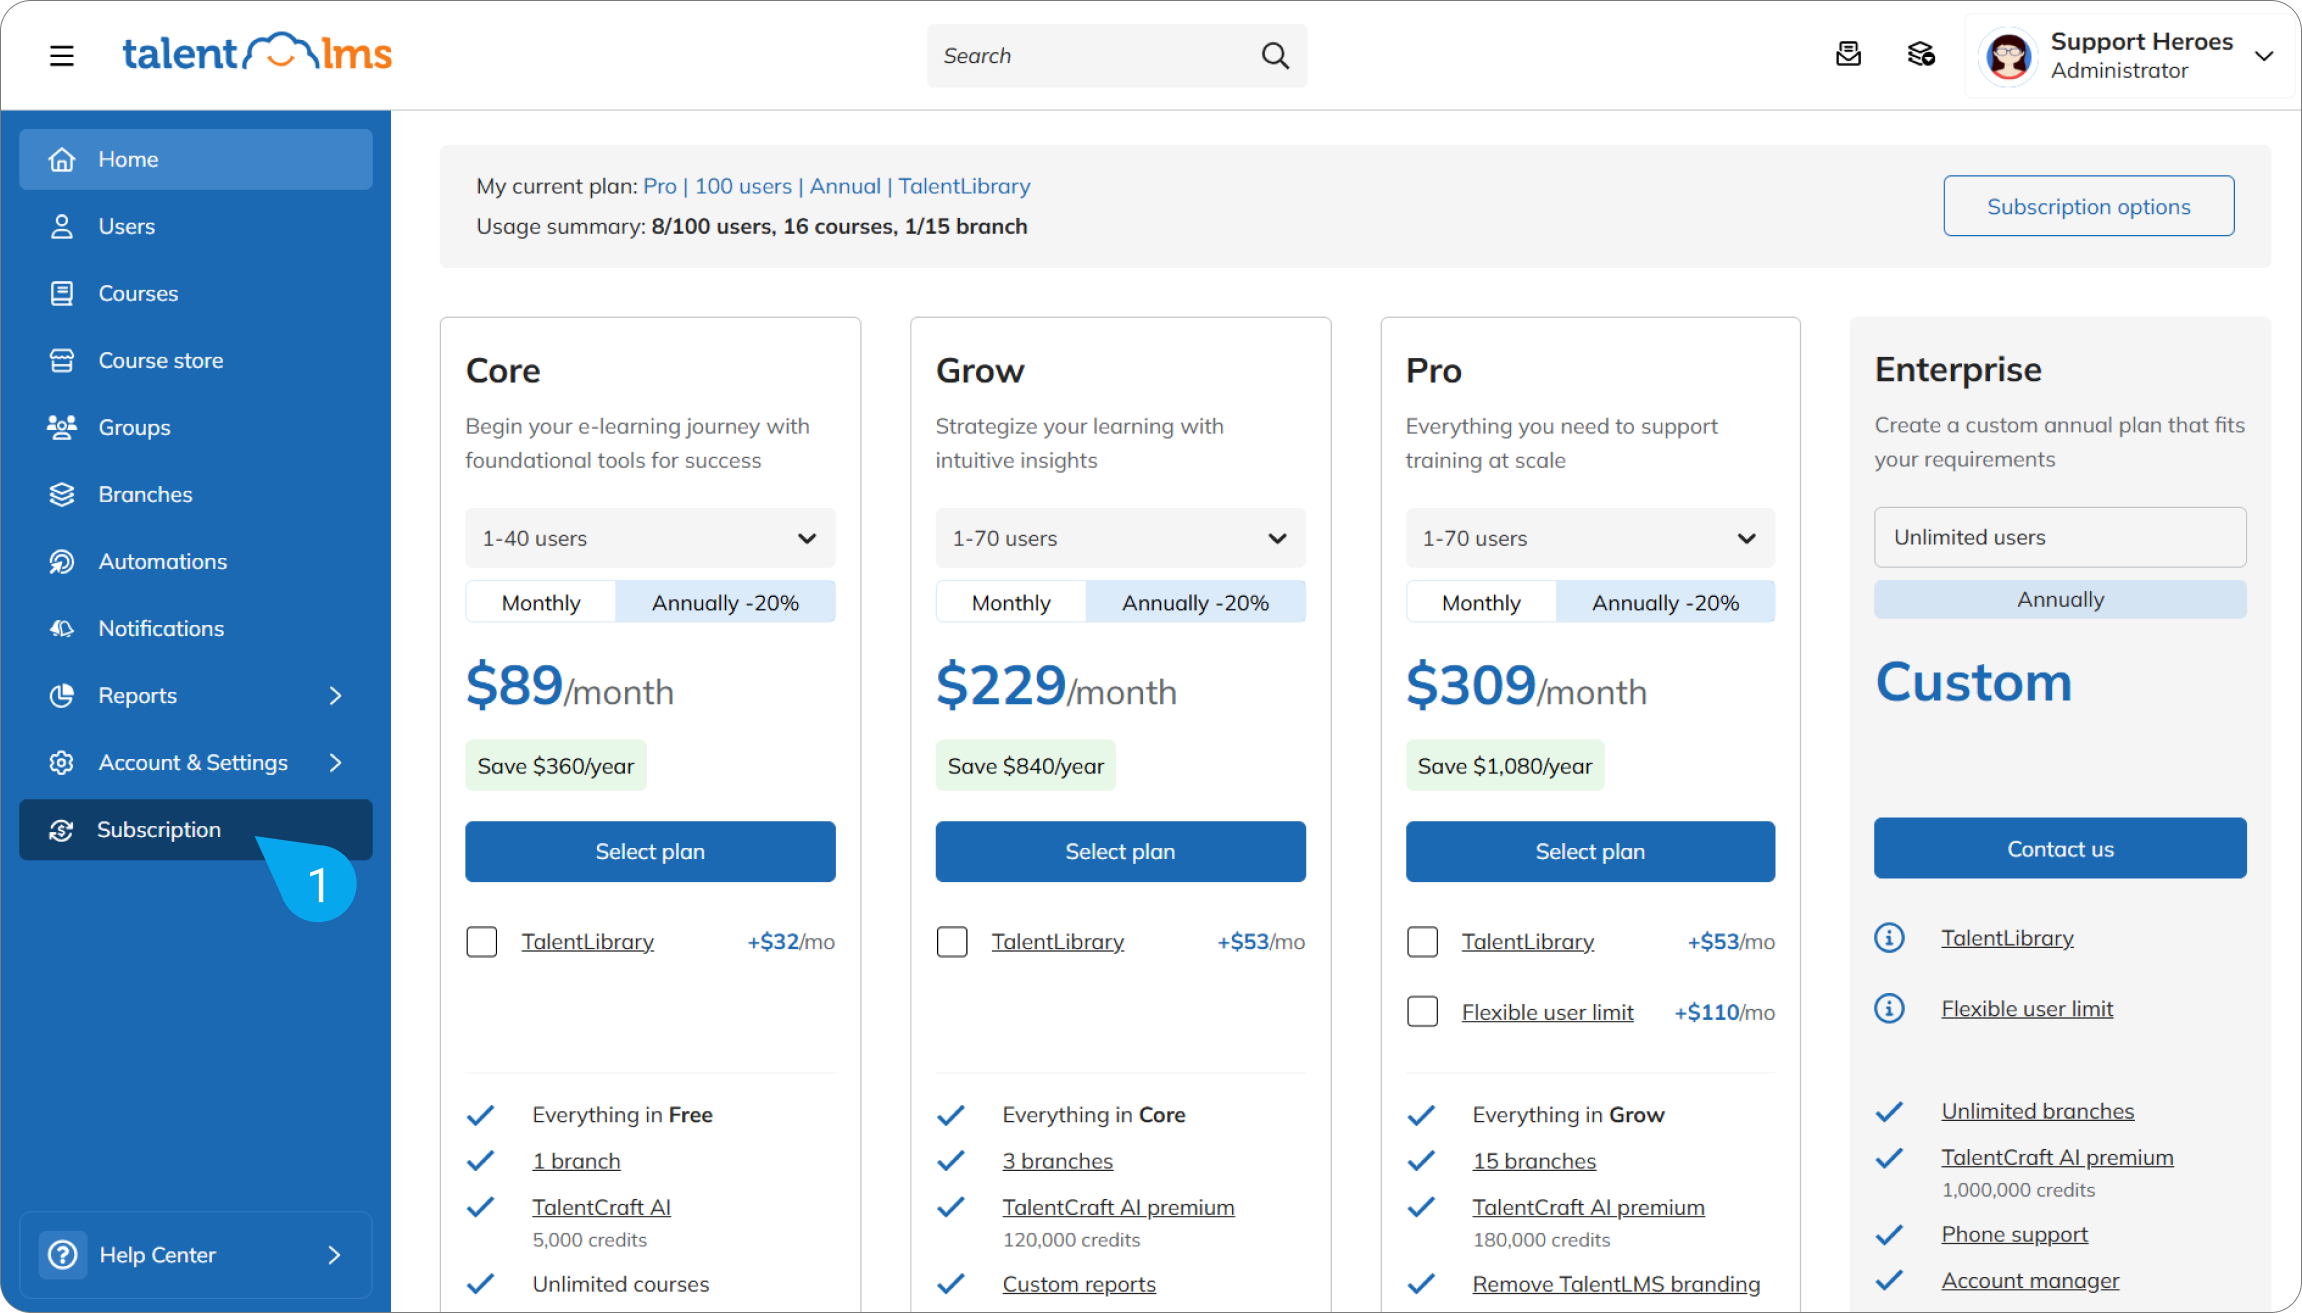This screenshot has height=1313, width=2302.
Task: Click the Courses book icon in sidebar
Action: point(62,293)
